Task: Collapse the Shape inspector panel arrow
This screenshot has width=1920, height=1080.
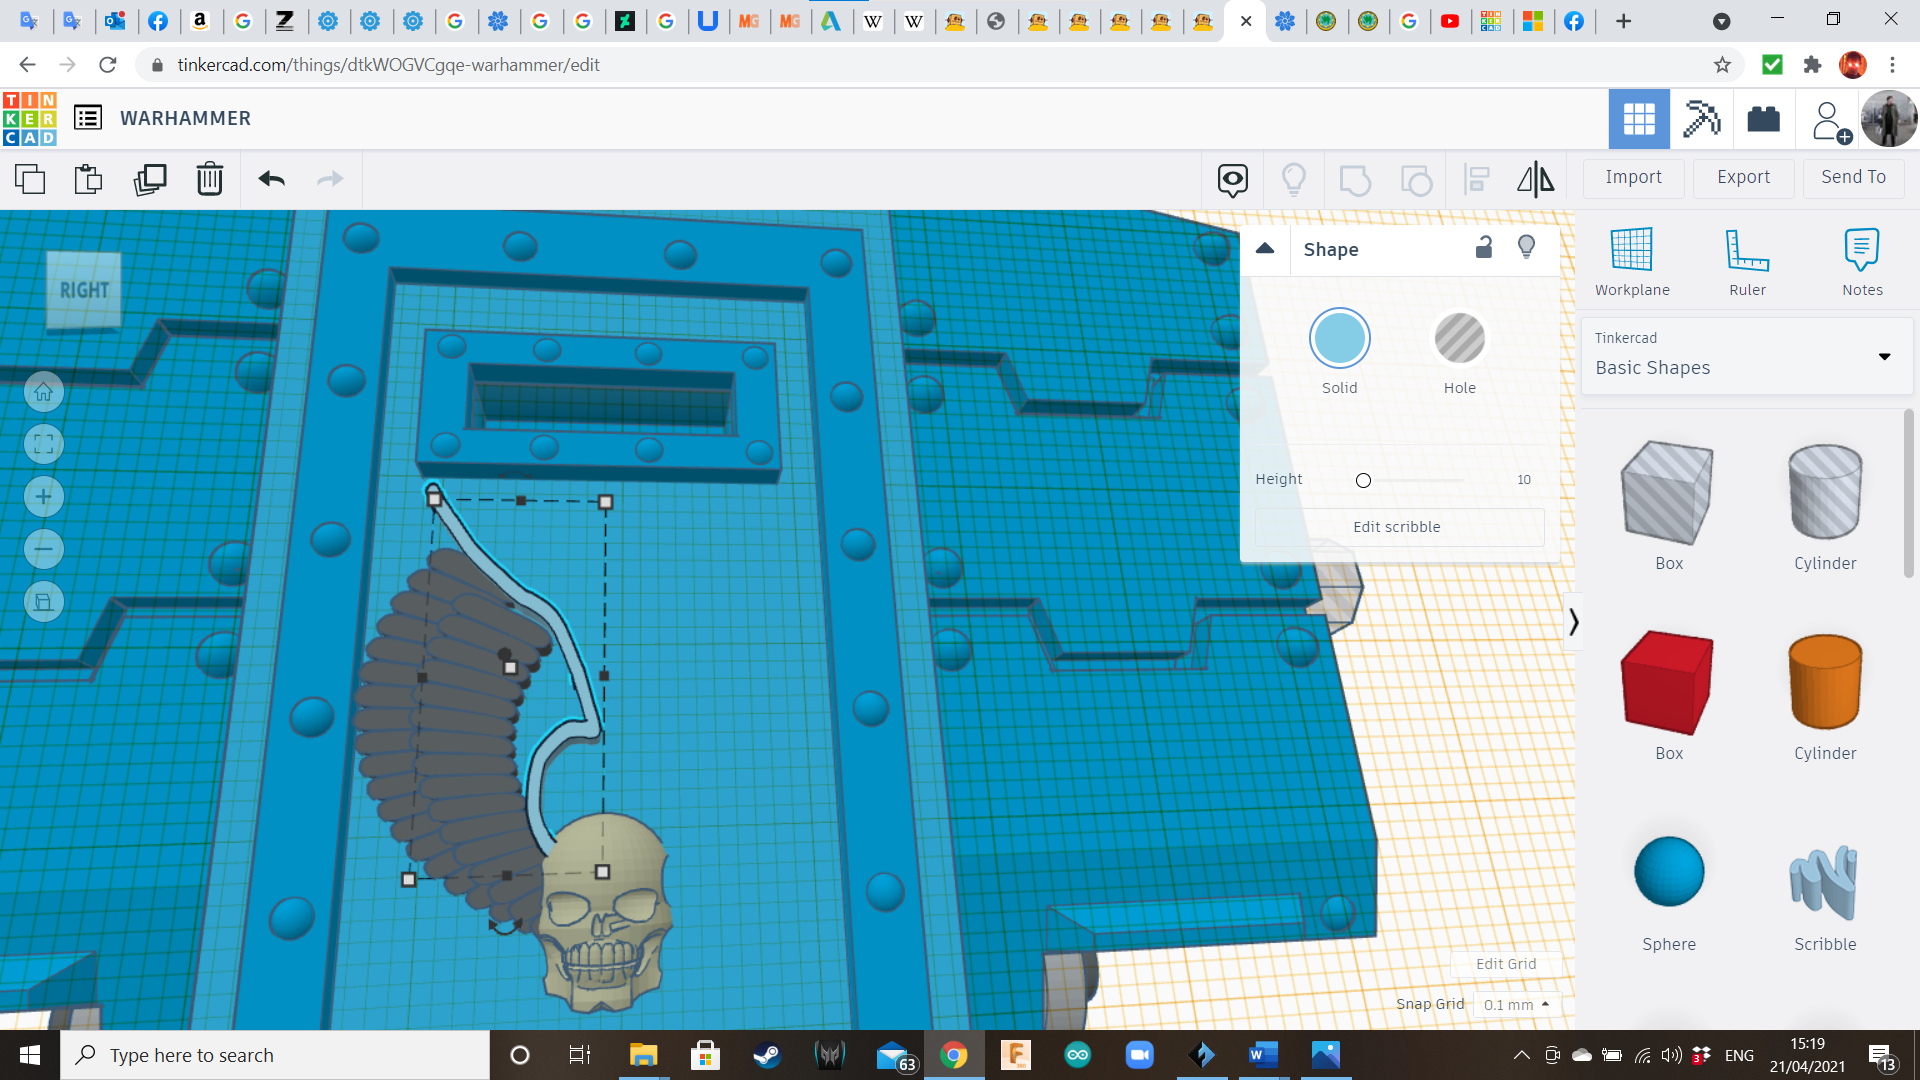Action: tap(1265, 249)
